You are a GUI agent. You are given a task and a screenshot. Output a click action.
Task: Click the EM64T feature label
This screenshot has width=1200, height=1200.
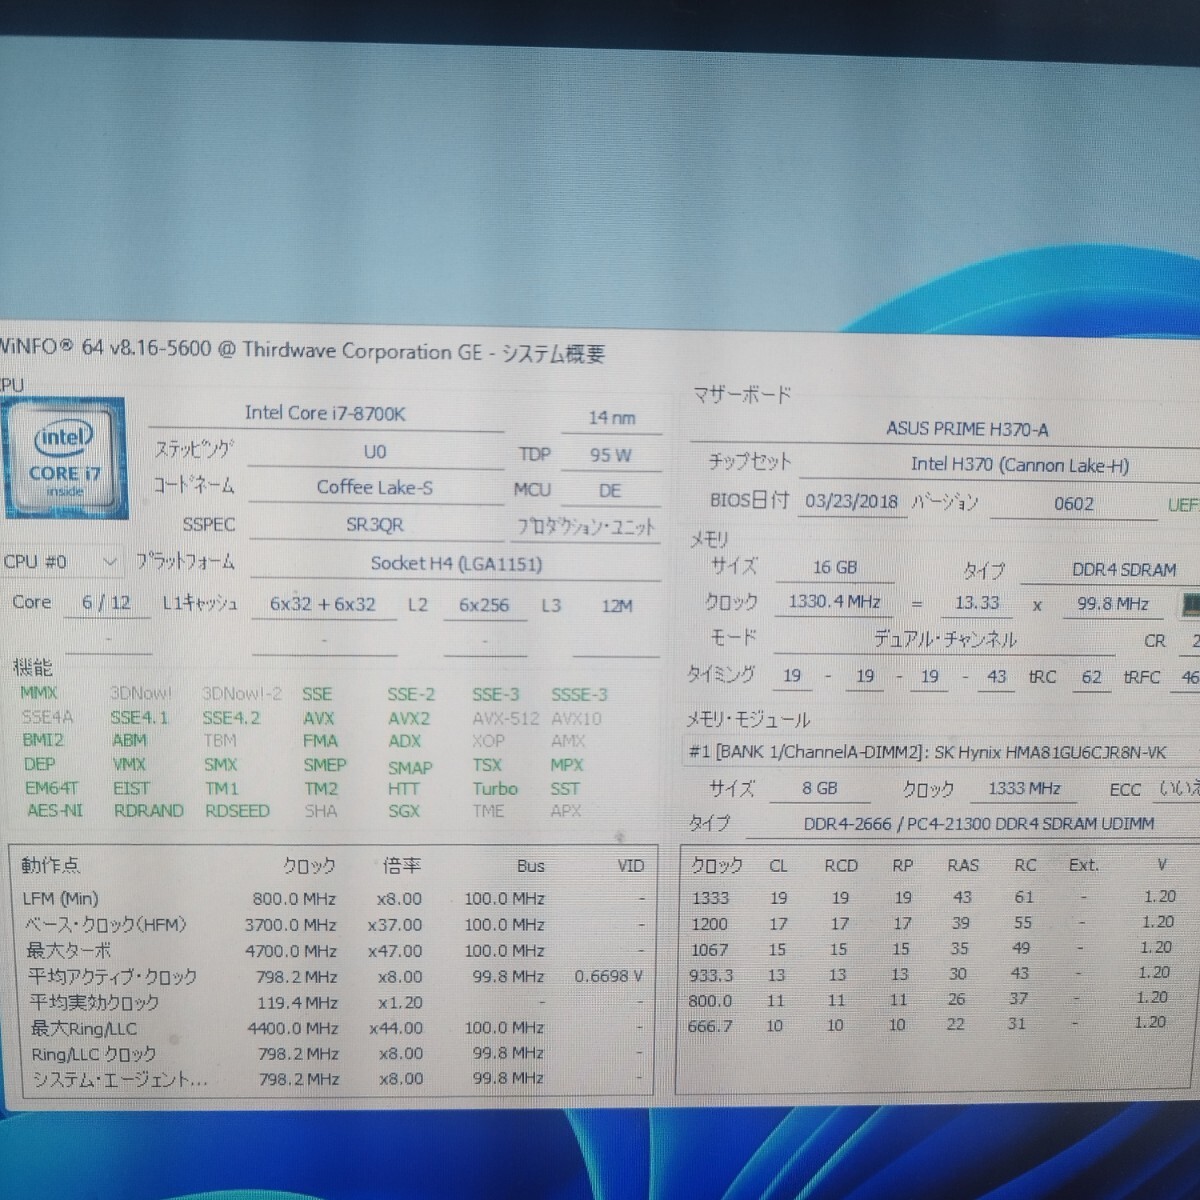coord(52,789)
